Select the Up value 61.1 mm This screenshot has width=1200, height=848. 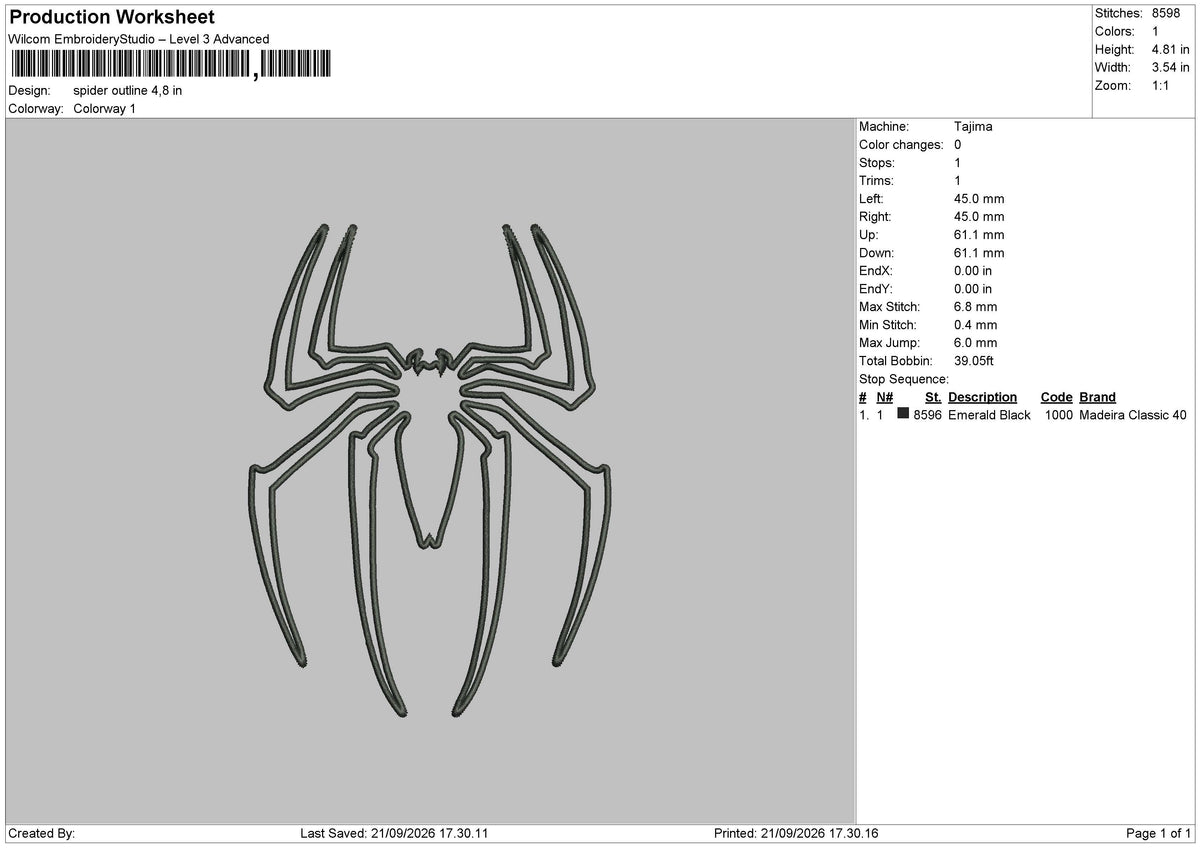click(x=979, y=235)
